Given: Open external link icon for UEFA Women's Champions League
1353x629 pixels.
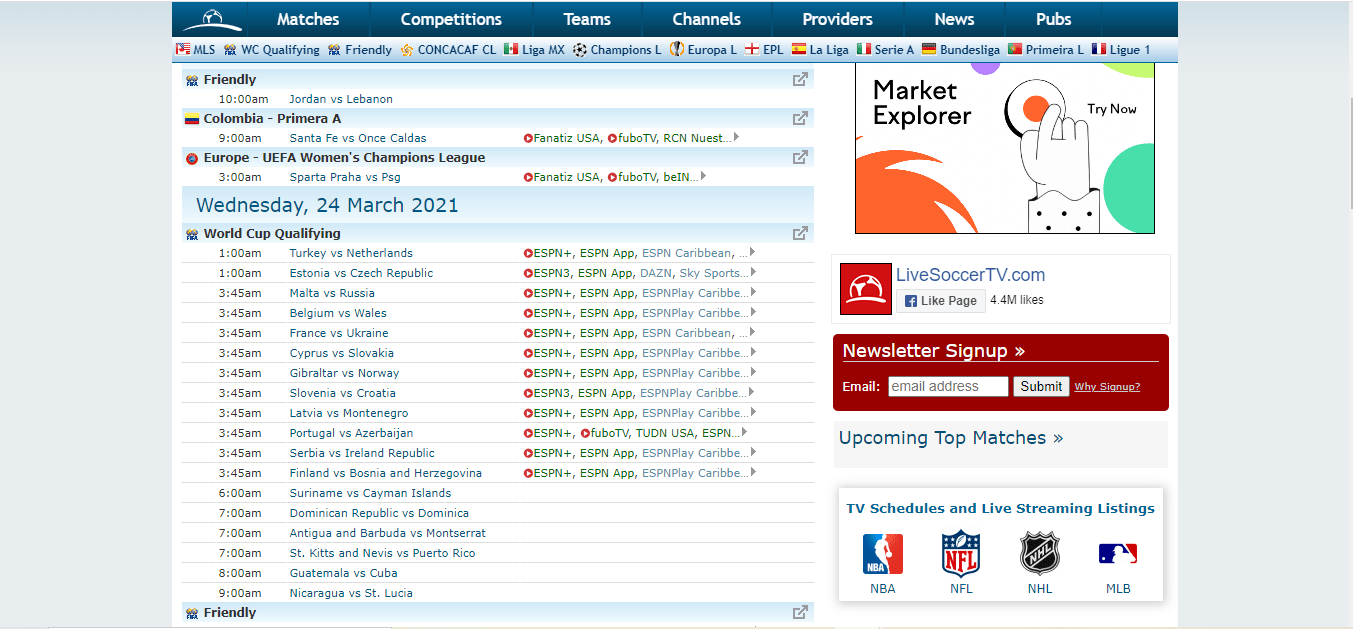Looking at the screenshot, I should 800,158.
